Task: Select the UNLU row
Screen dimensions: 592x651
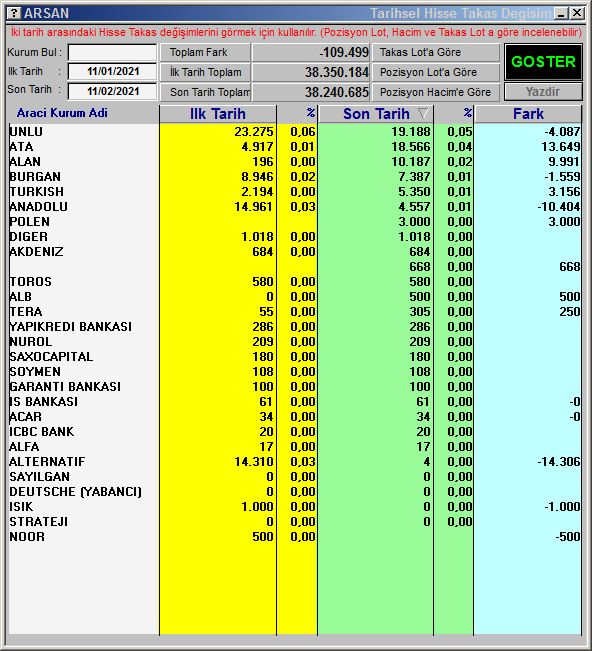Action: coord(295,132)
